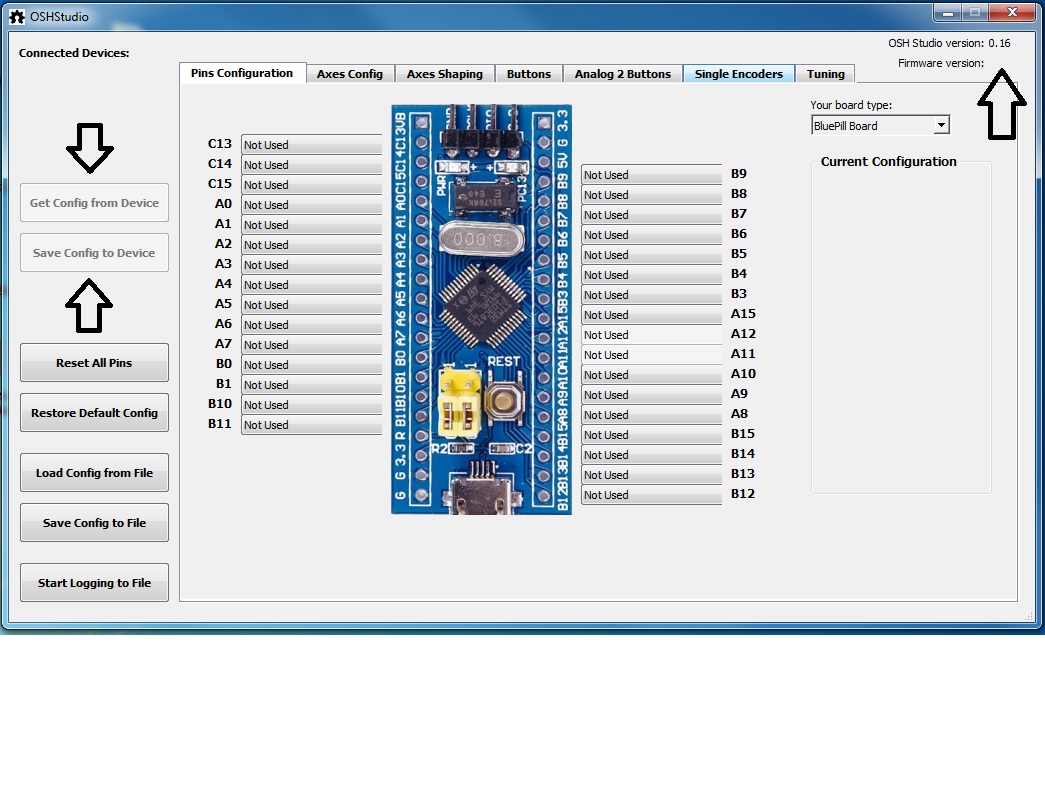Open pin B13 function dropdown
The image size is (1045, 799).
pos(652,474)
